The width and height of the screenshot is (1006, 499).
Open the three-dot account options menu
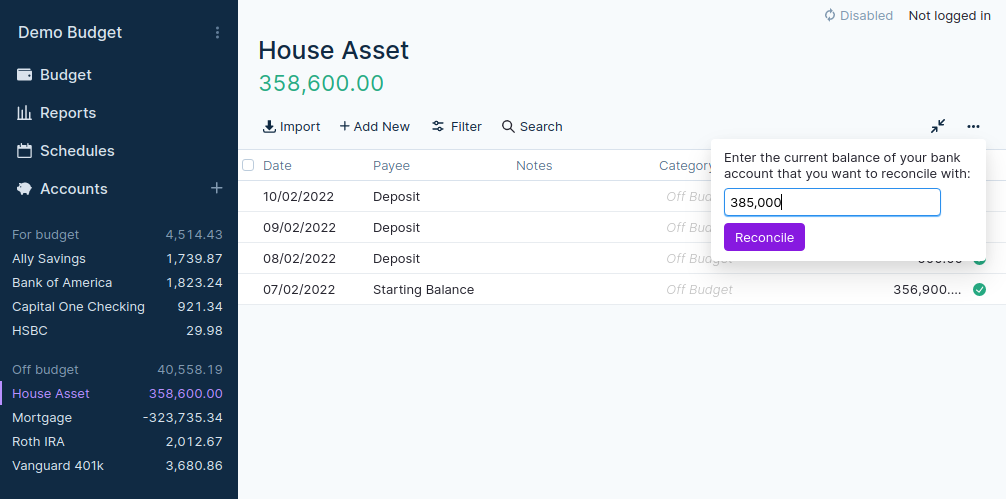(973, 127)
